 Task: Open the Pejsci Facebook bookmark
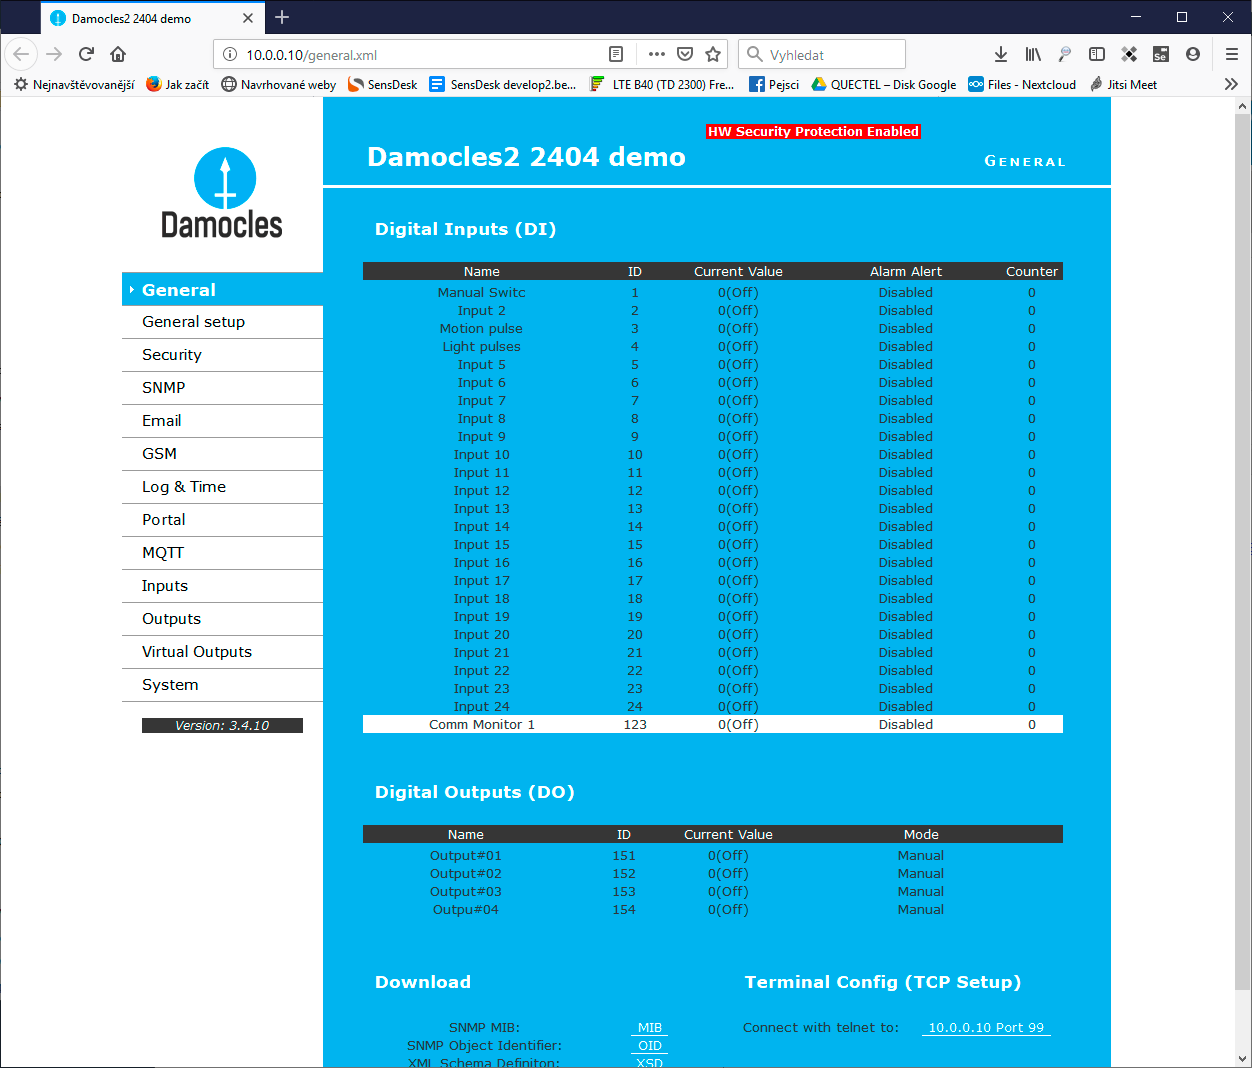tap(774, 84)
